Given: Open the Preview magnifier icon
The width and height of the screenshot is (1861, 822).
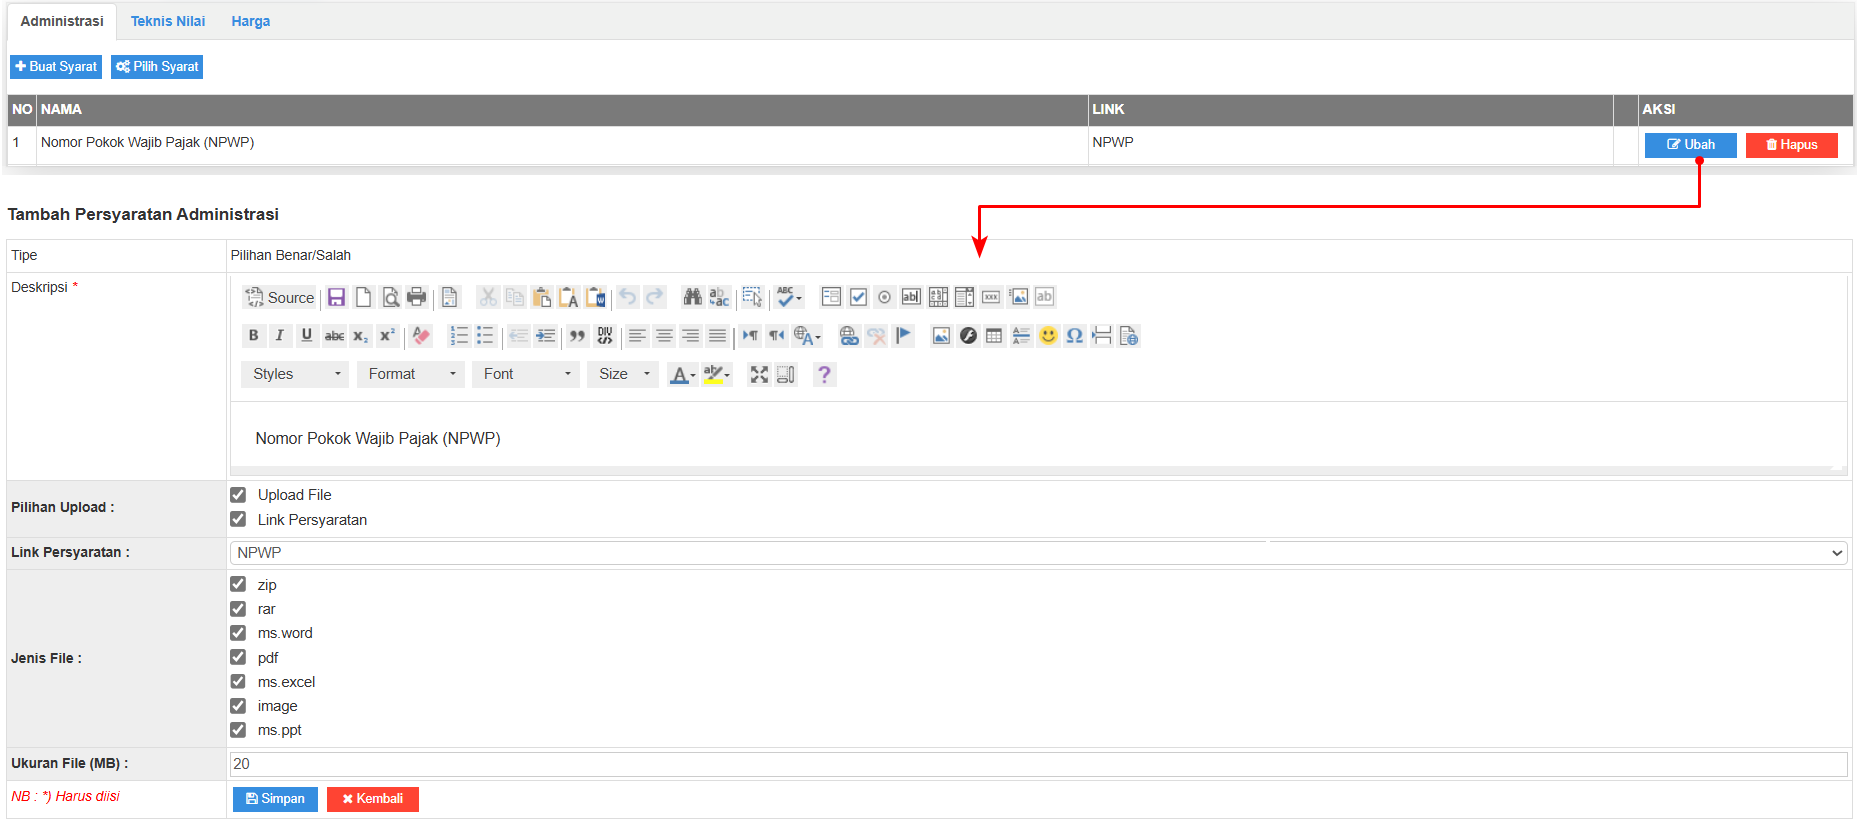Looking at the screenshot, I should pos(391,297).
